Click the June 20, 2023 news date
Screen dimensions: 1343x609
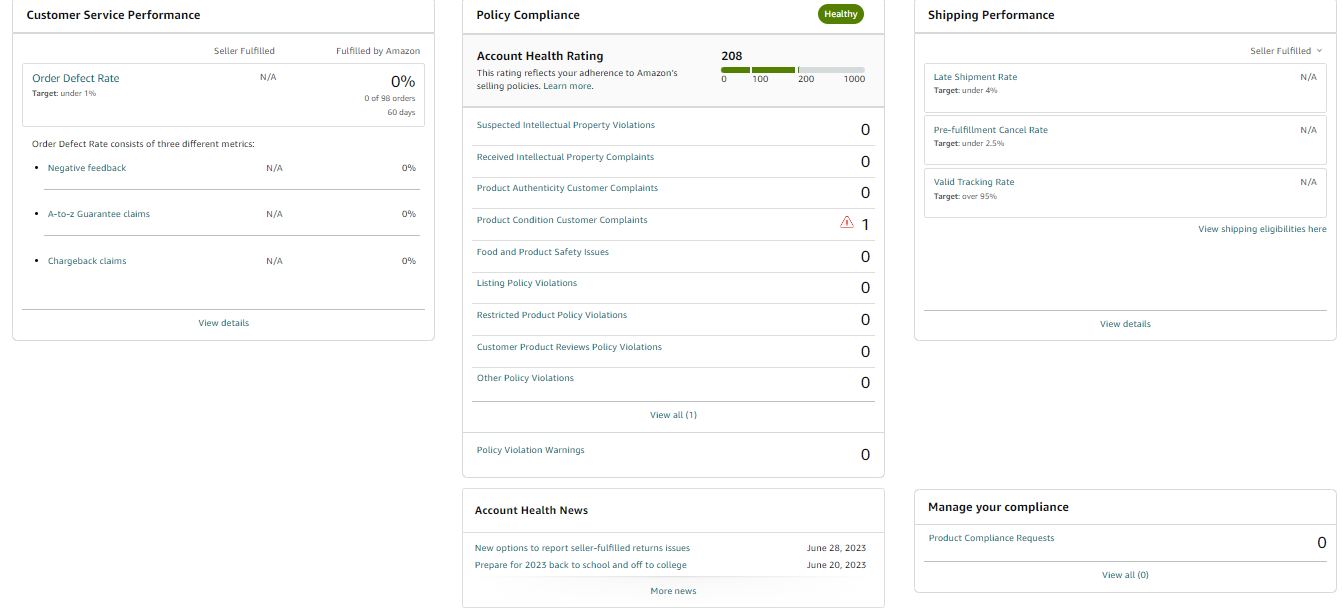[x=836, y=565]
